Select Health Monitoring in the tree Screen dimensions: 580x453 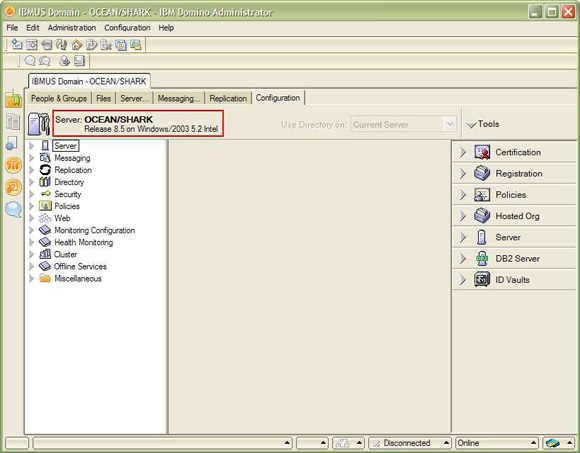pyautogui.click(x=84, y=242)
